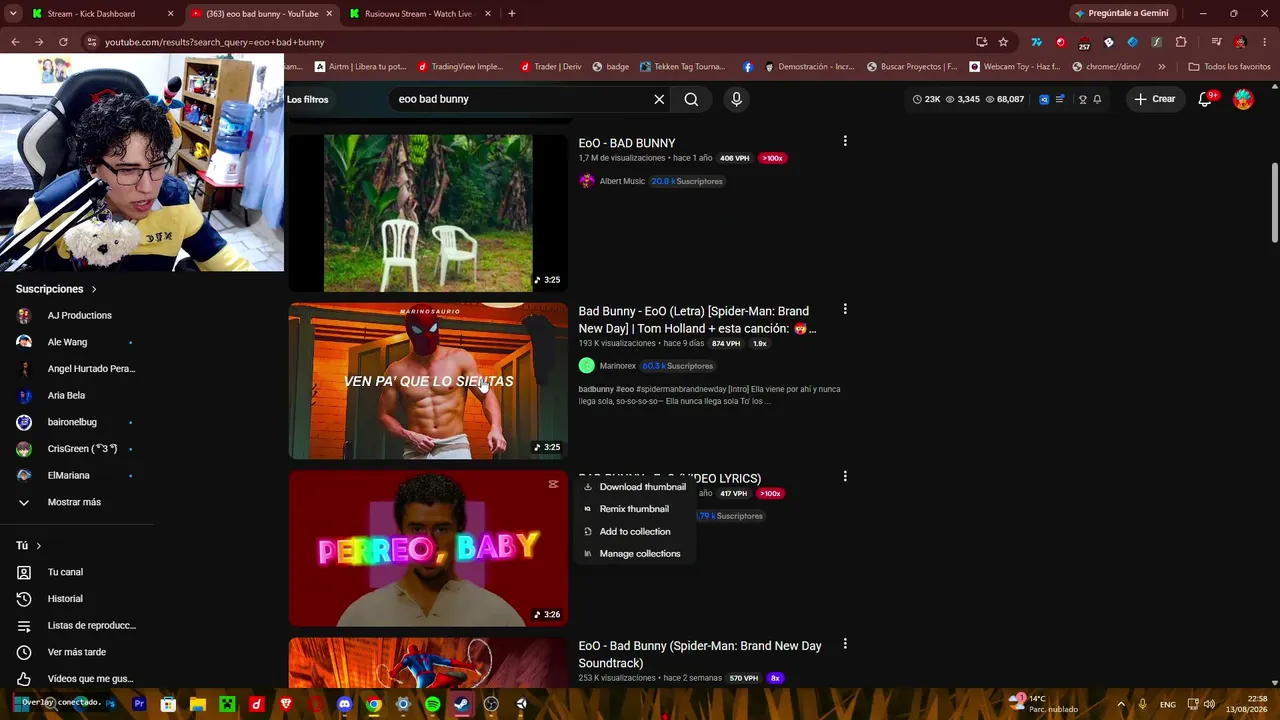Open AJ Productions subscription
This screenshot has height=720, width=1280.
tap(77, 315)
